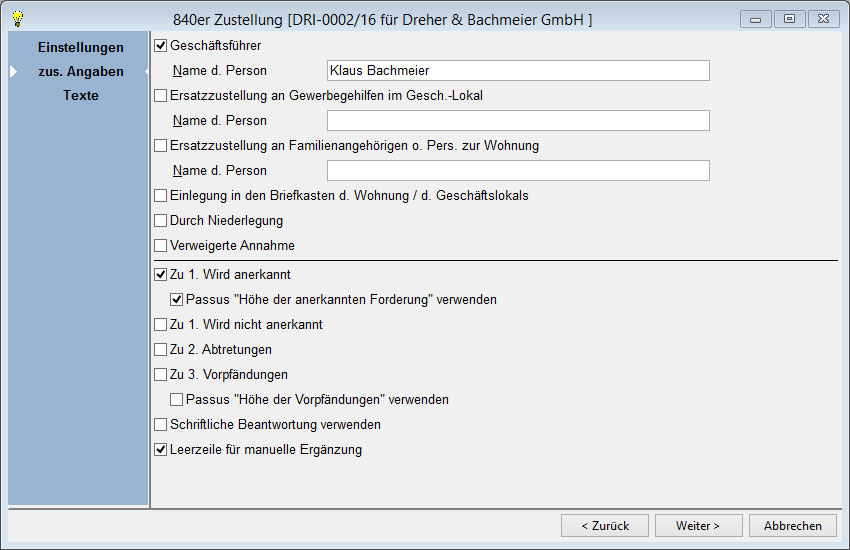Click the Weiter button
Viewport: 850px width, 550px height.
point(698,525)
